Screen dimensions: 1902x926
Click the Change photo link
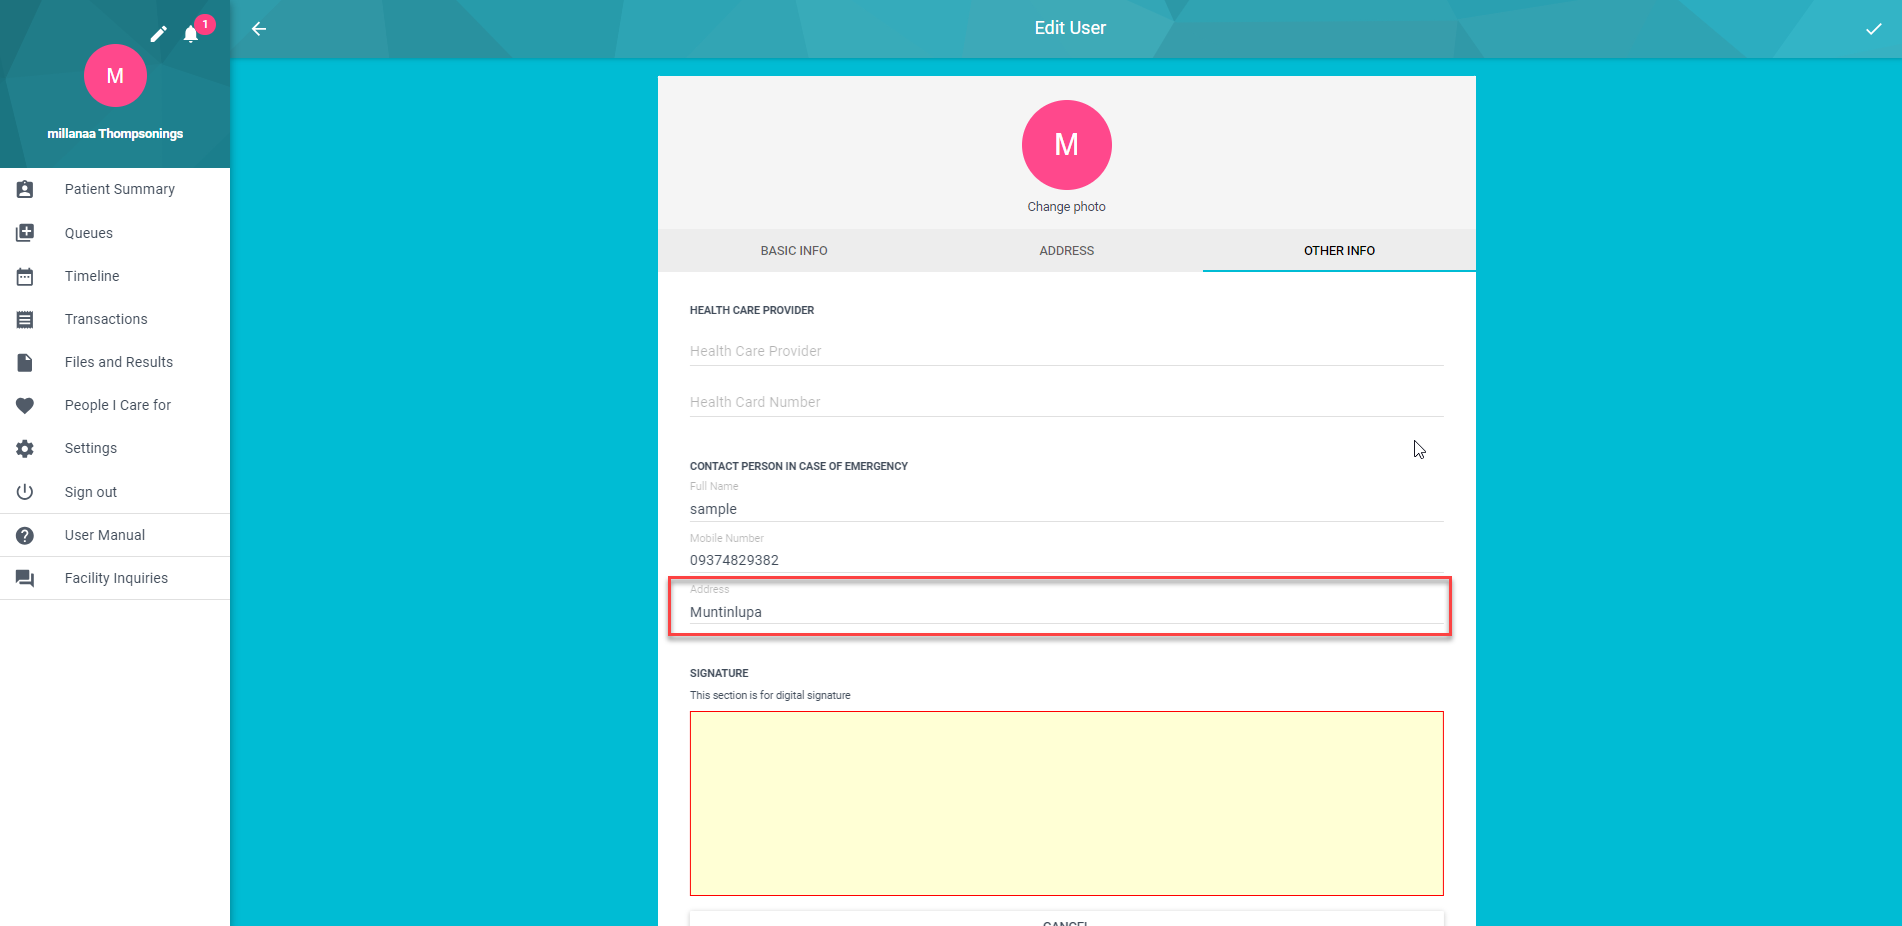pos(1066,207)
